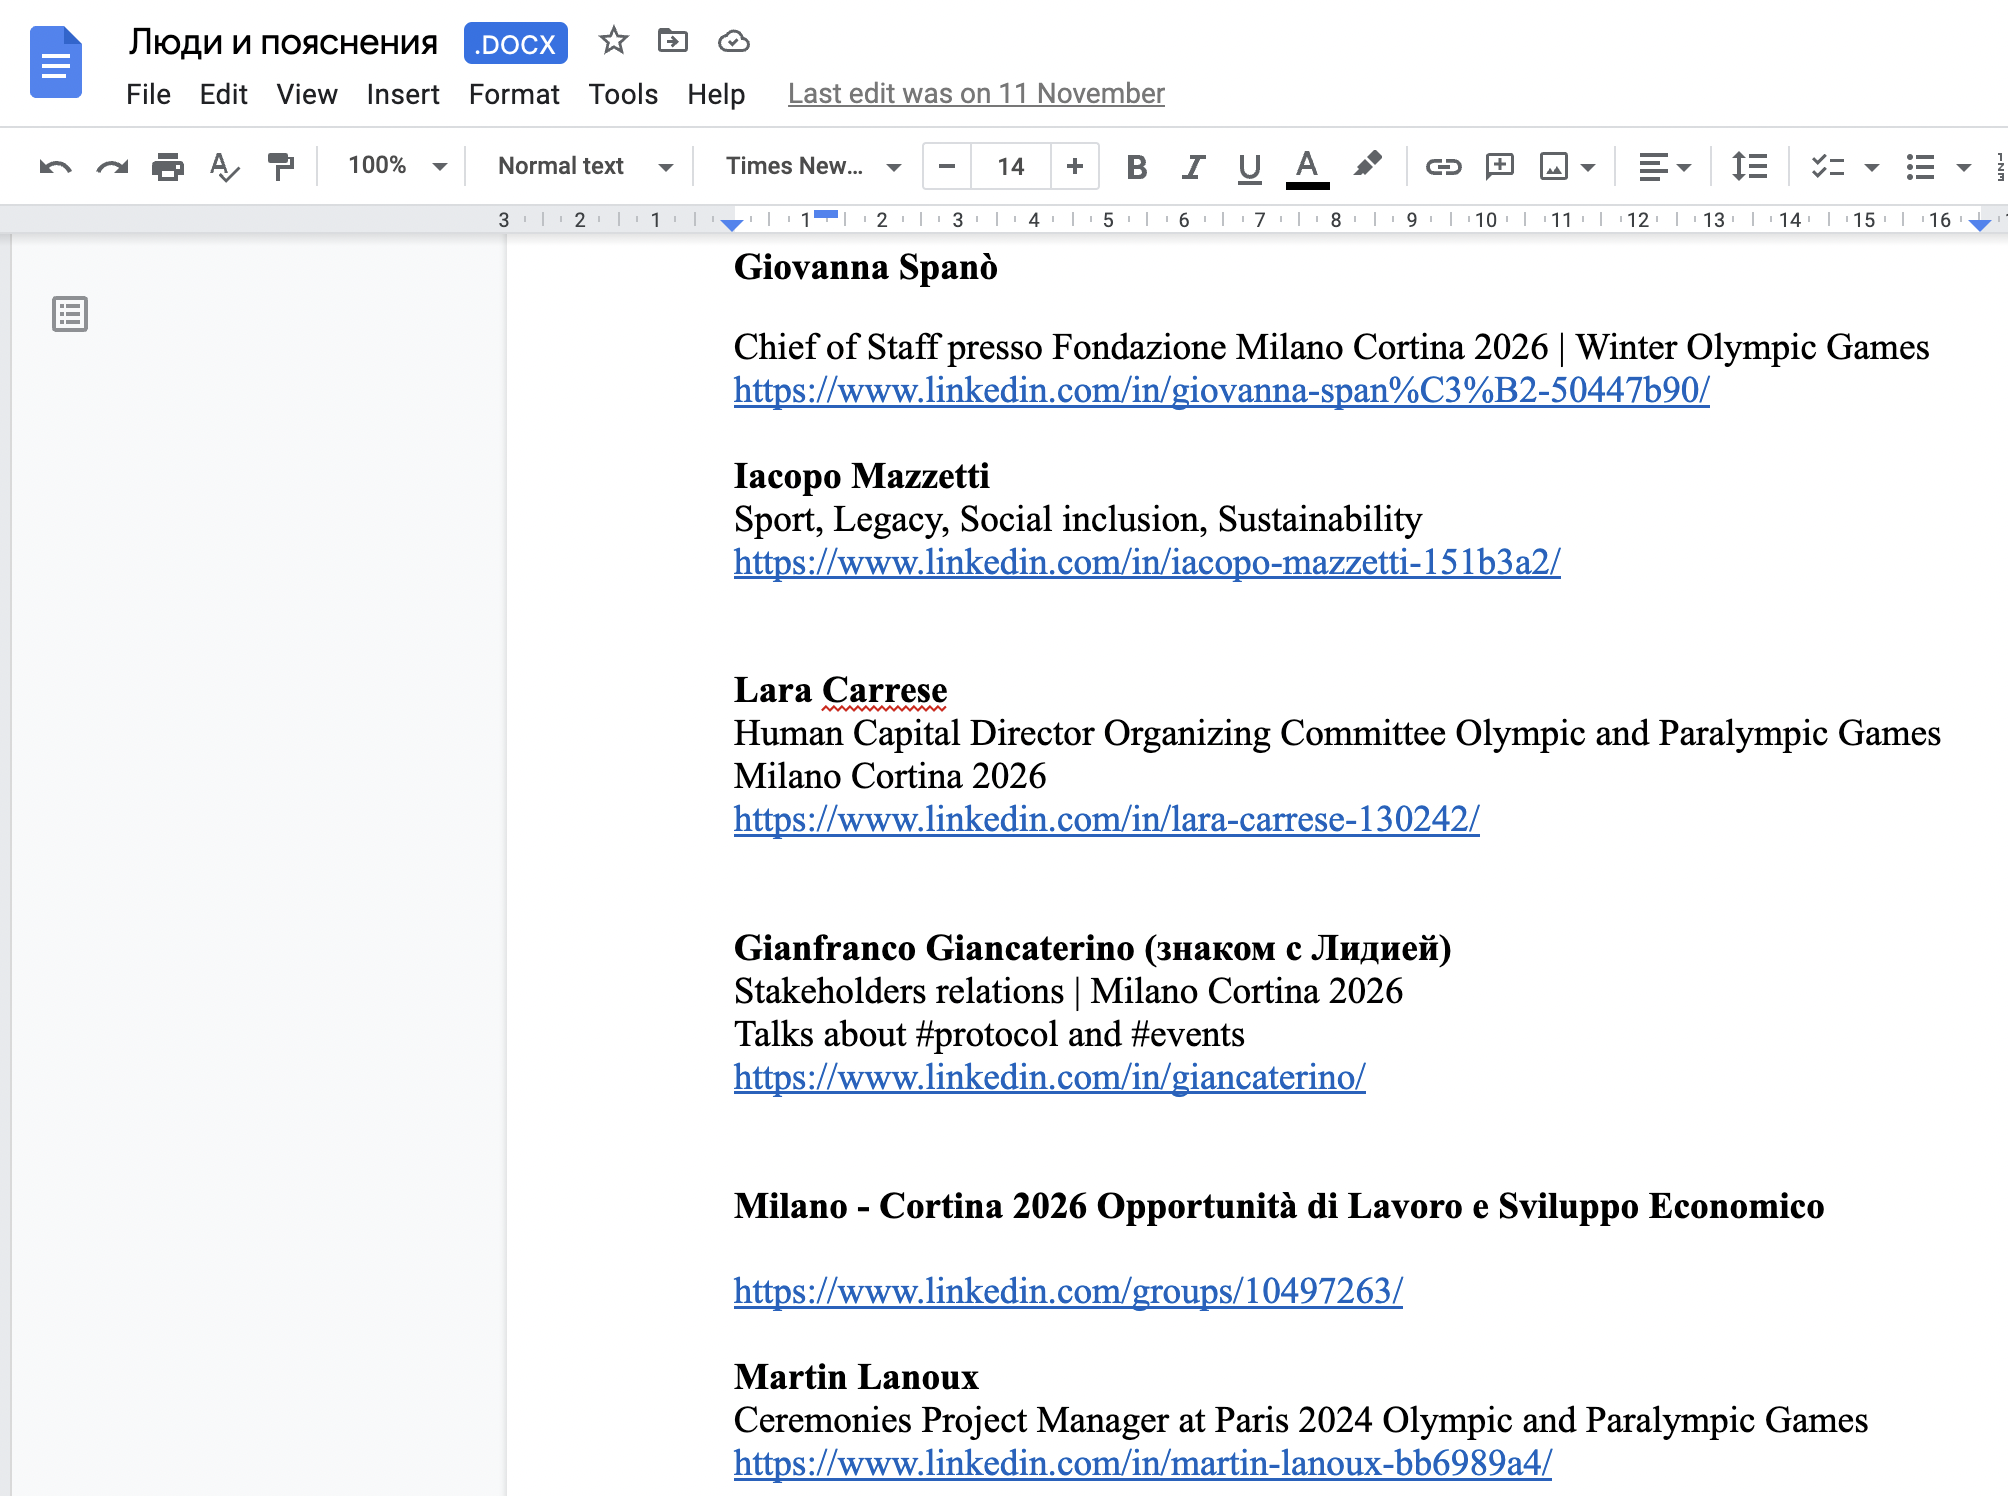This screenshot has height=1496, width=2008.
Task: Open the Insert menu
Action: coord(403,94)
